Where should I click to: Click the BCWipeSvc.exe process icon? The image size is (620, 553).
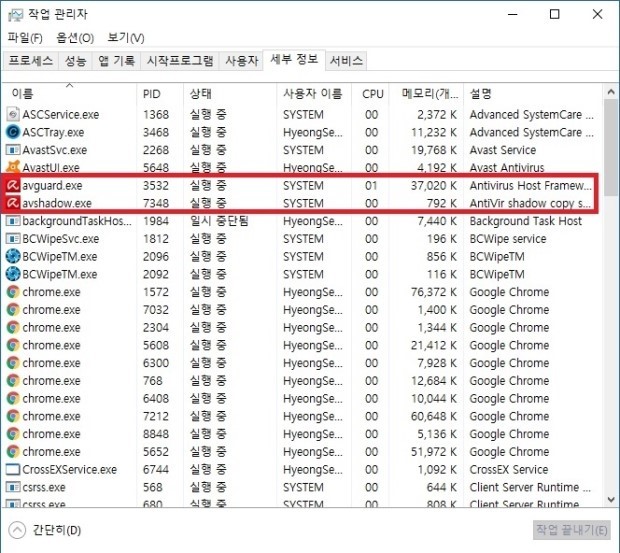[x=13, y=238]
